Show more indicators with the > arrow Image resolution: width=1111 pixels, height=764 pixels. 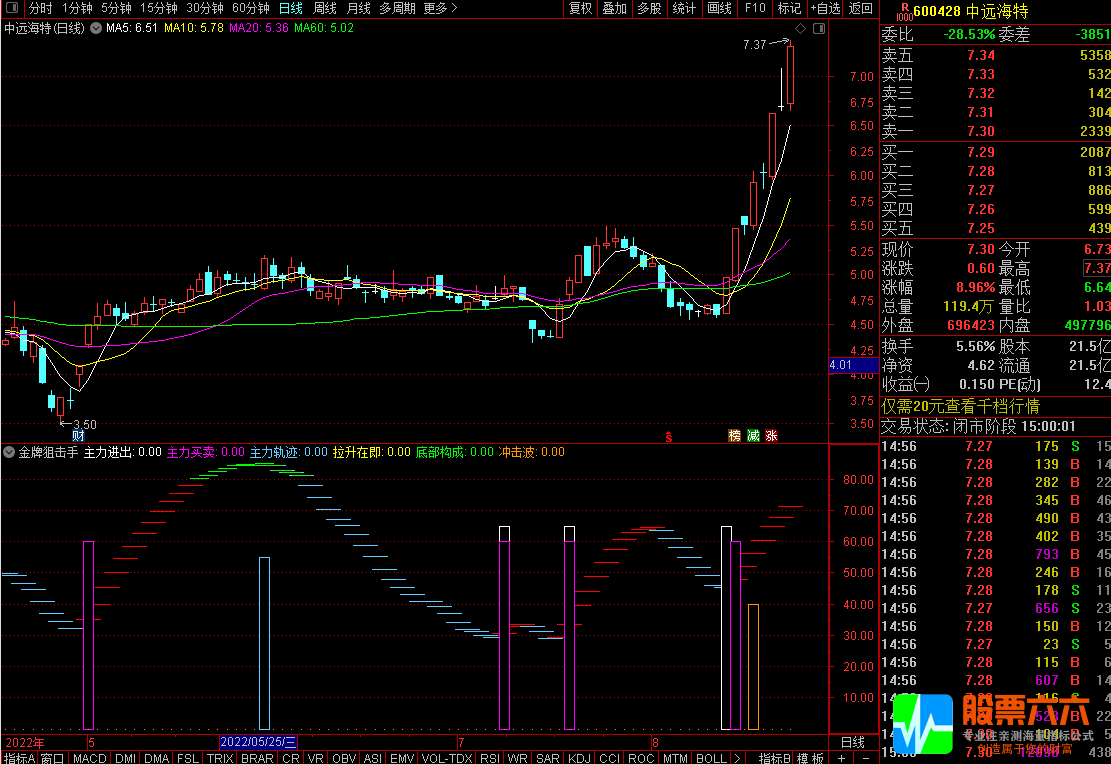pyautogui.click(x=737, y=758)
